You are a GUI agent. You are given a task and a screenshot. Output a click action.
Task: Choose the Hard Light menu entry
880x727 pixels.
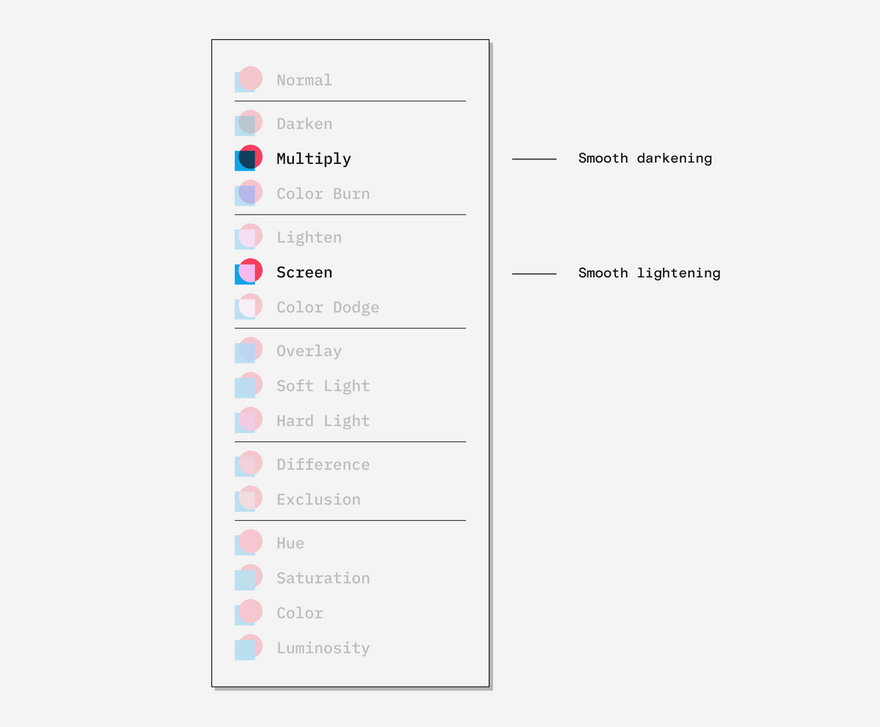pos(323,421)
